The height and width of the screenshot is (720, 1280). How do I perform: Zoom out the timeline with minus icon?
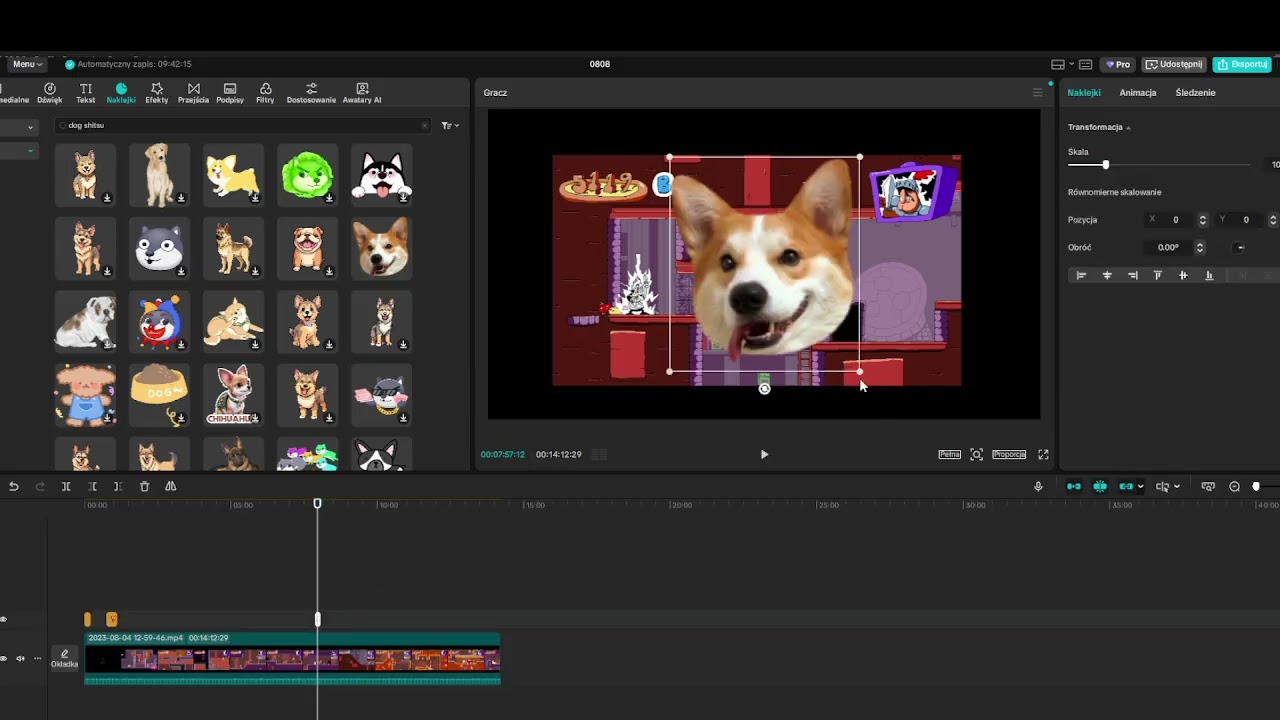[x=1234, y=487]
